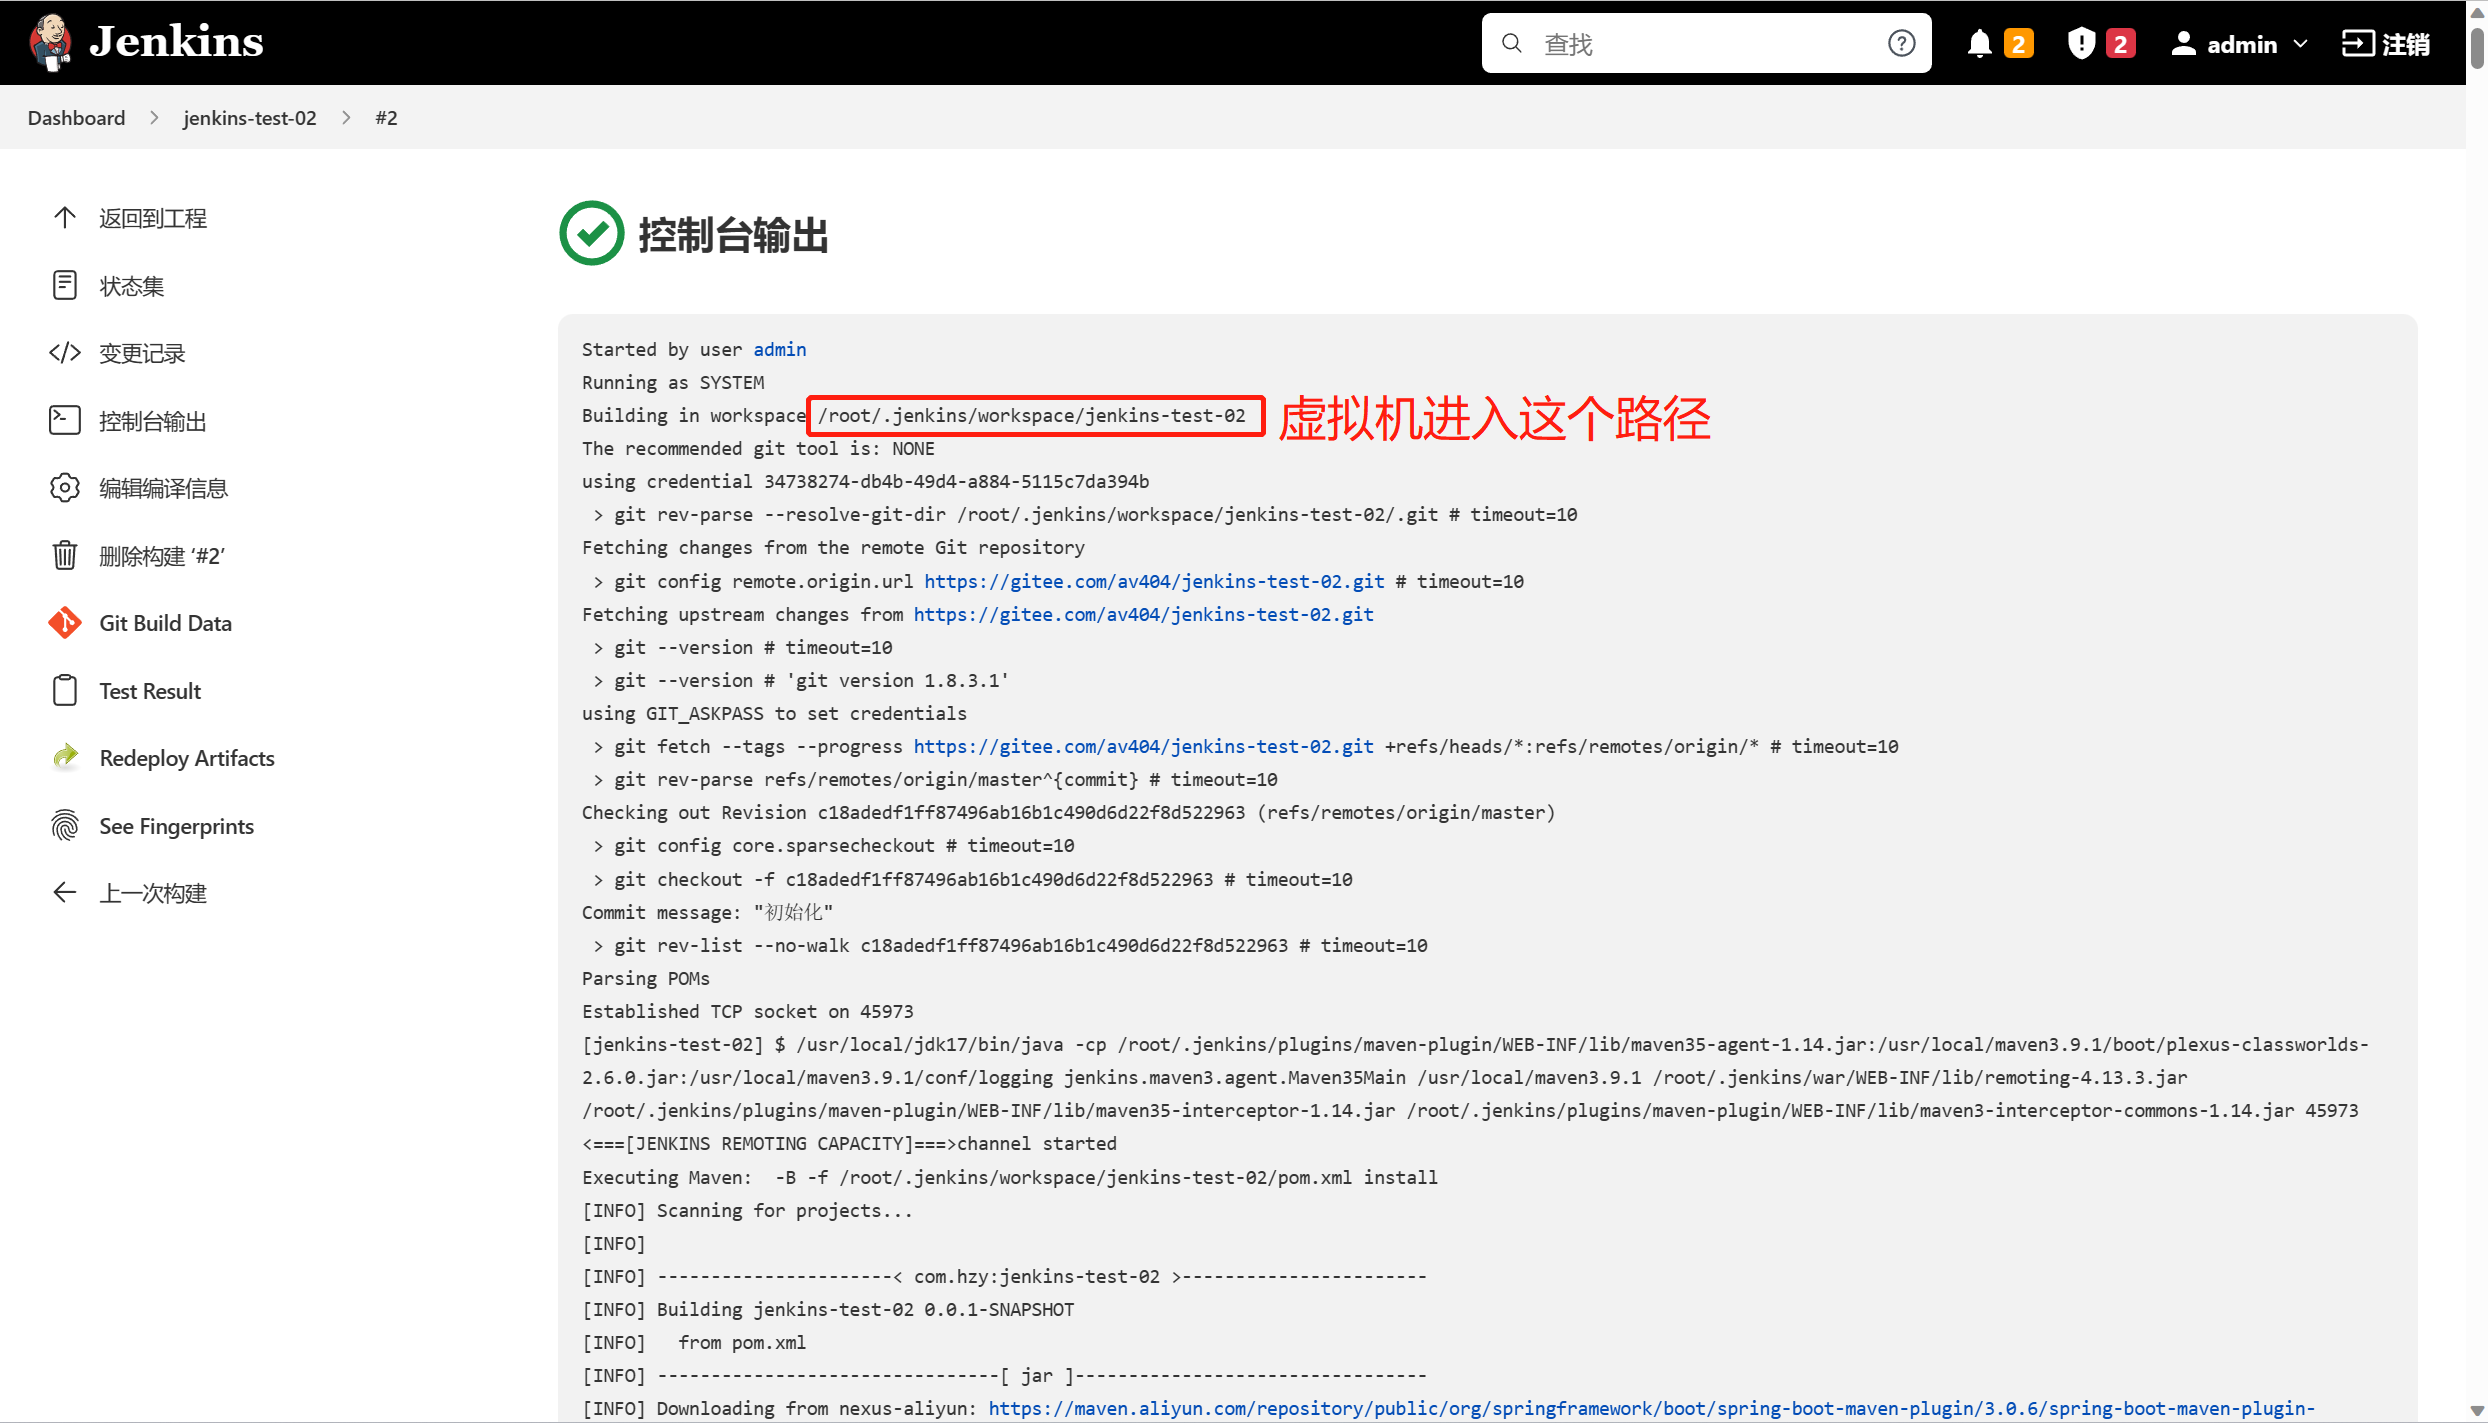
Task: Expand the admin user dropdown chevron
Action: 2300,44
